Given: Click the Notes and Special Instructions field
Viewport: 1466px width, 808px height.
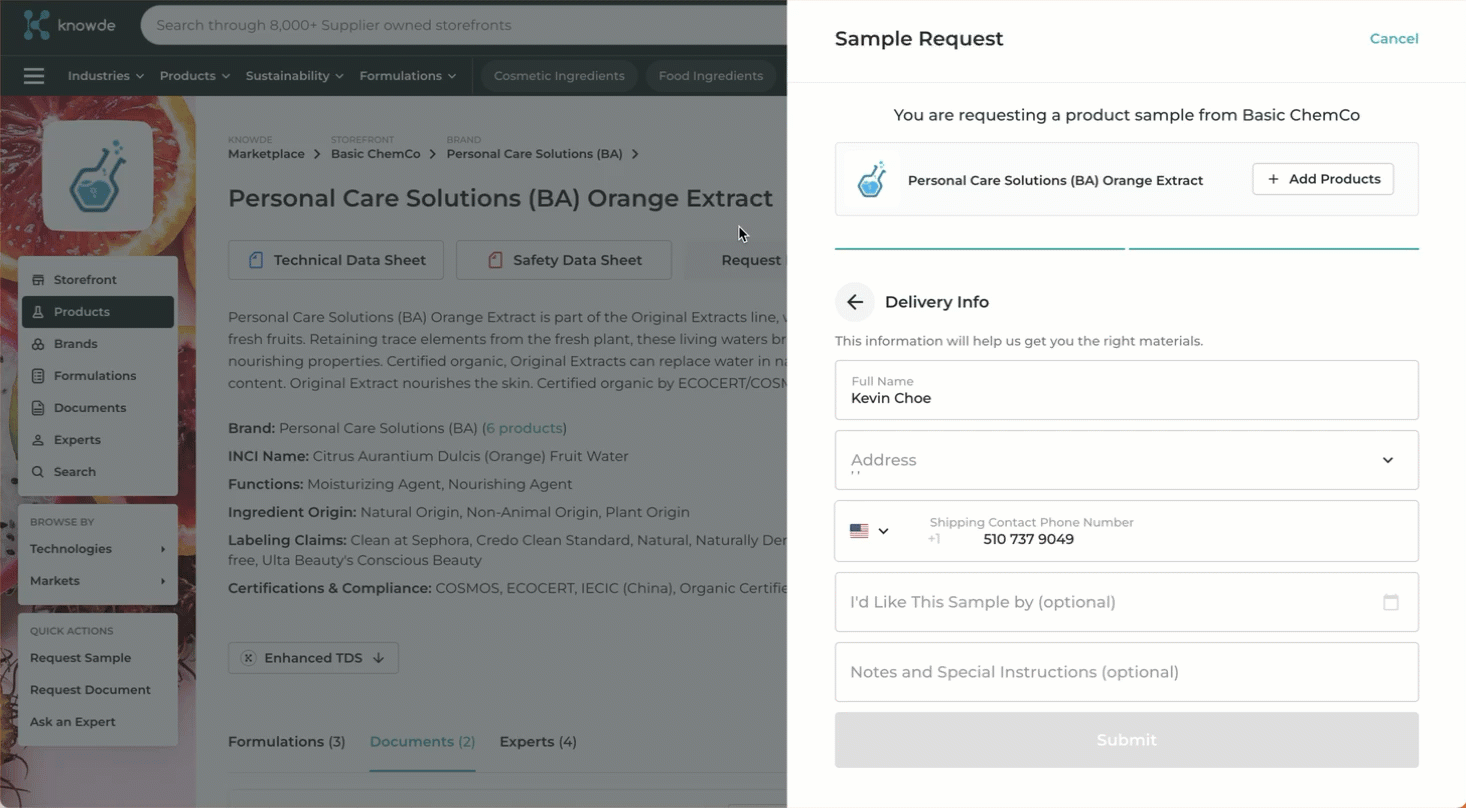Looking at the screenshot, I should (1126, 672).
